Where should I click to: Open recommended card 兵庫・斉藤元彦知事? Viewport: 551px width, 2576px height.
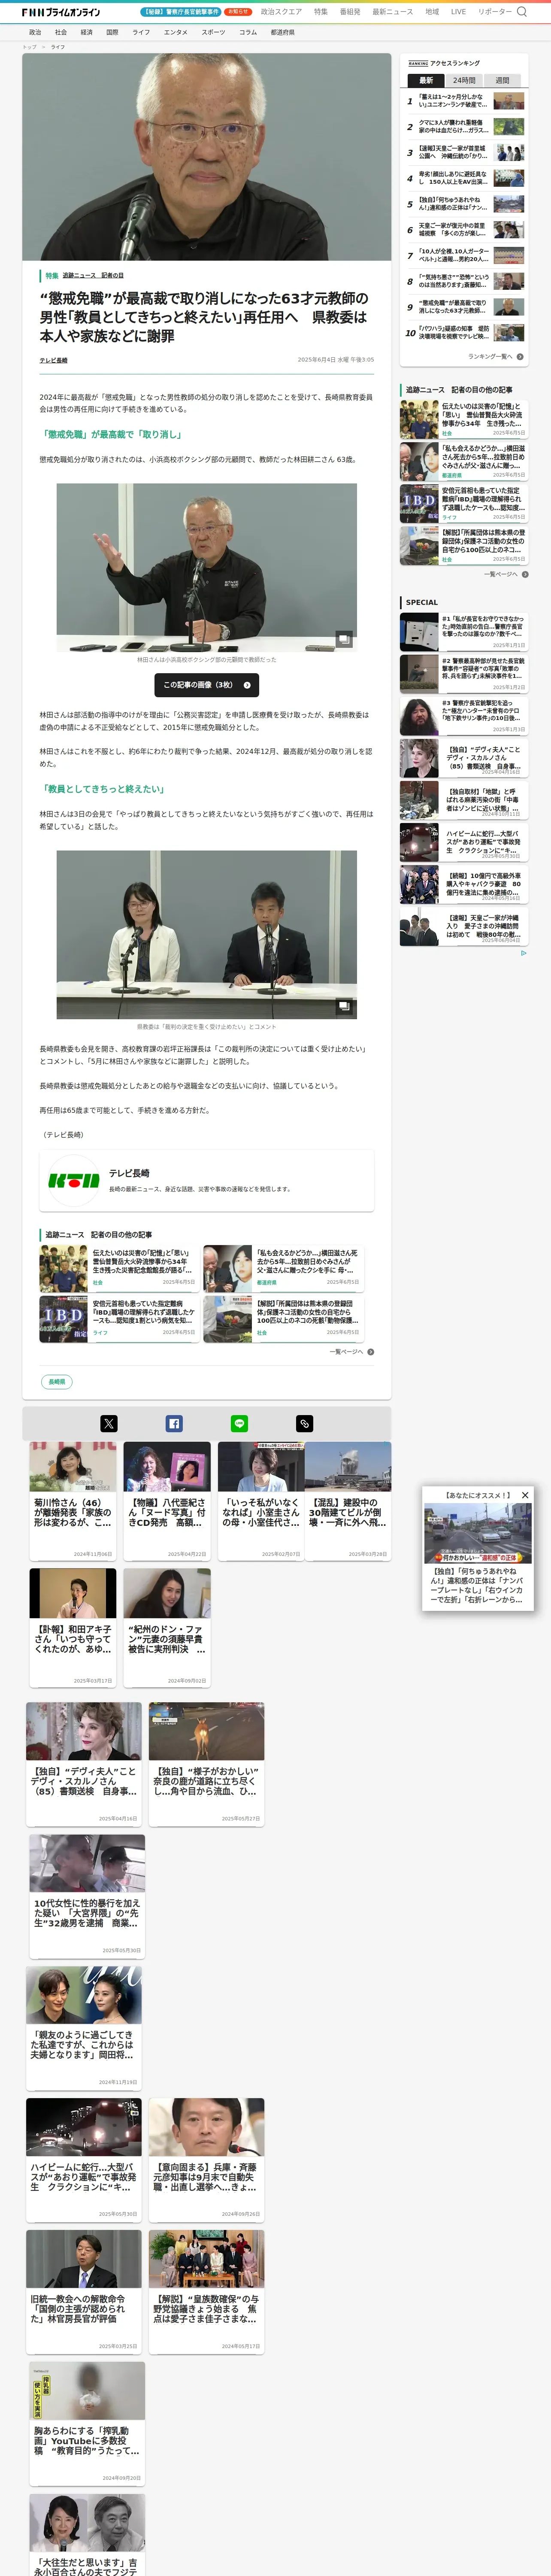(x=206, y=2160)
